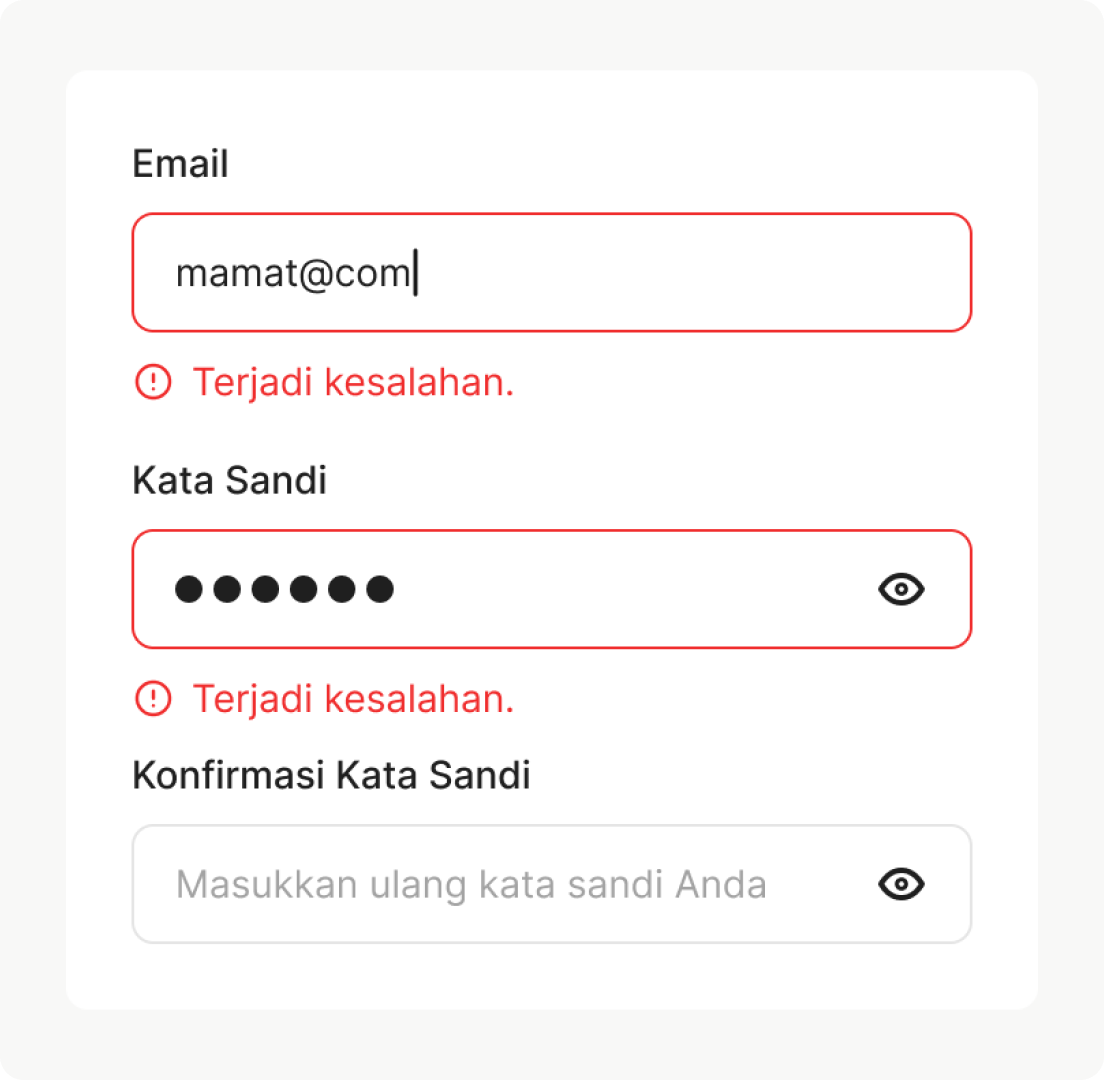Click the error icon below the Email field
1104x1080 pixels.
pyautogui.click(x=153, y=382)
